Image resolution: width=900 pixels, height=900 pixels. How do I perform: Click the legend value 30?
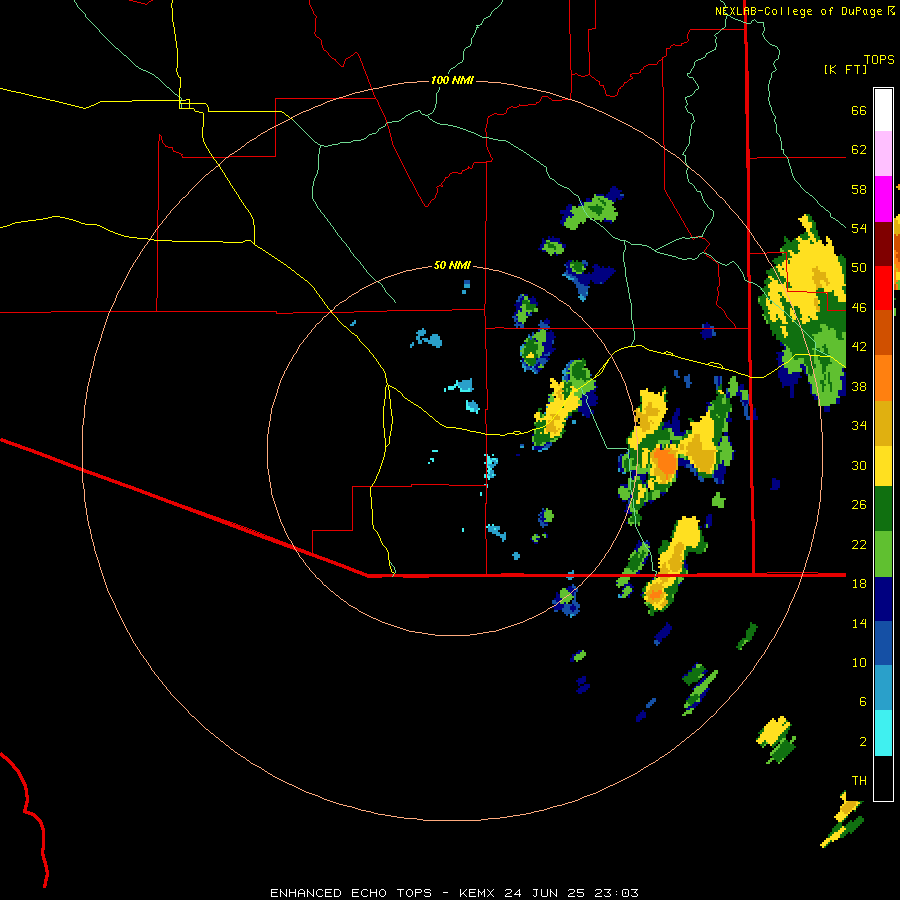tap(859, 465)
